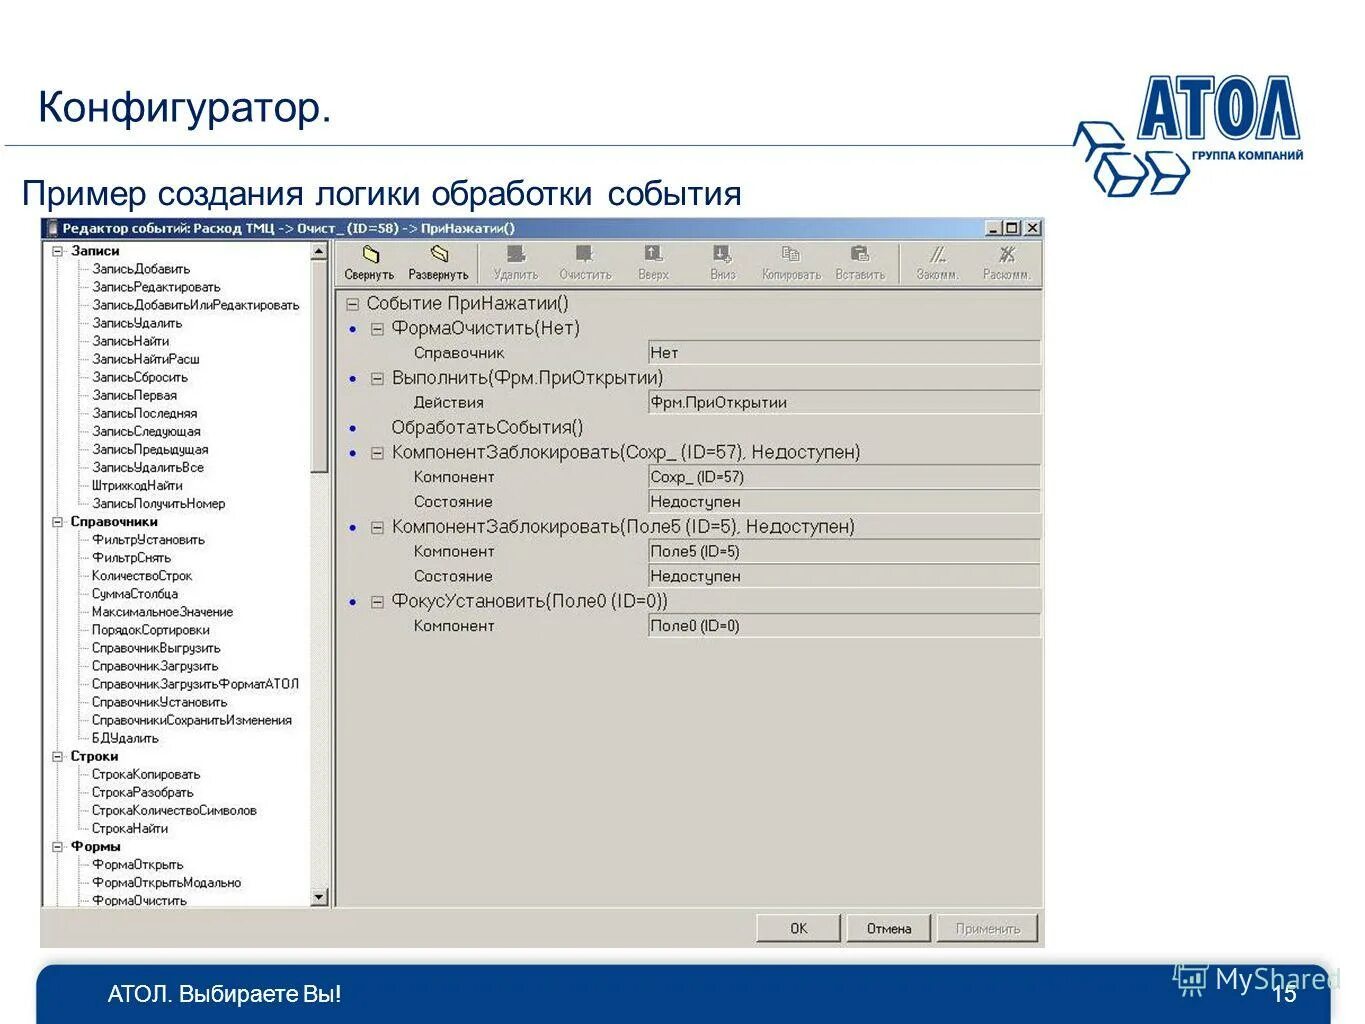1365x1024 pixels.
Task: Collapse the Справочники tree group
Action: pos(58,522)
